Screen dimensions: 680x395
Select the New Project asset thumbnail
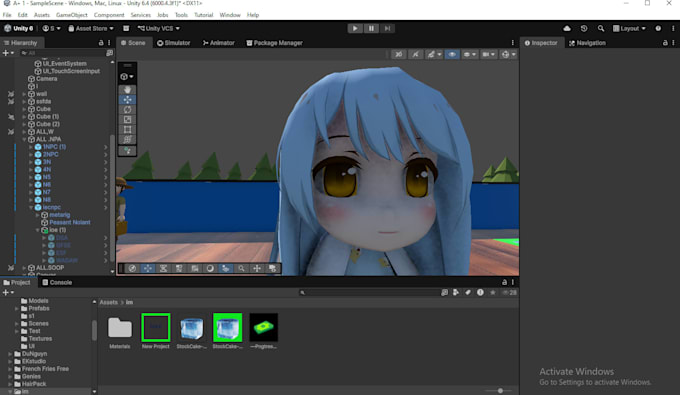pos(156,332)
